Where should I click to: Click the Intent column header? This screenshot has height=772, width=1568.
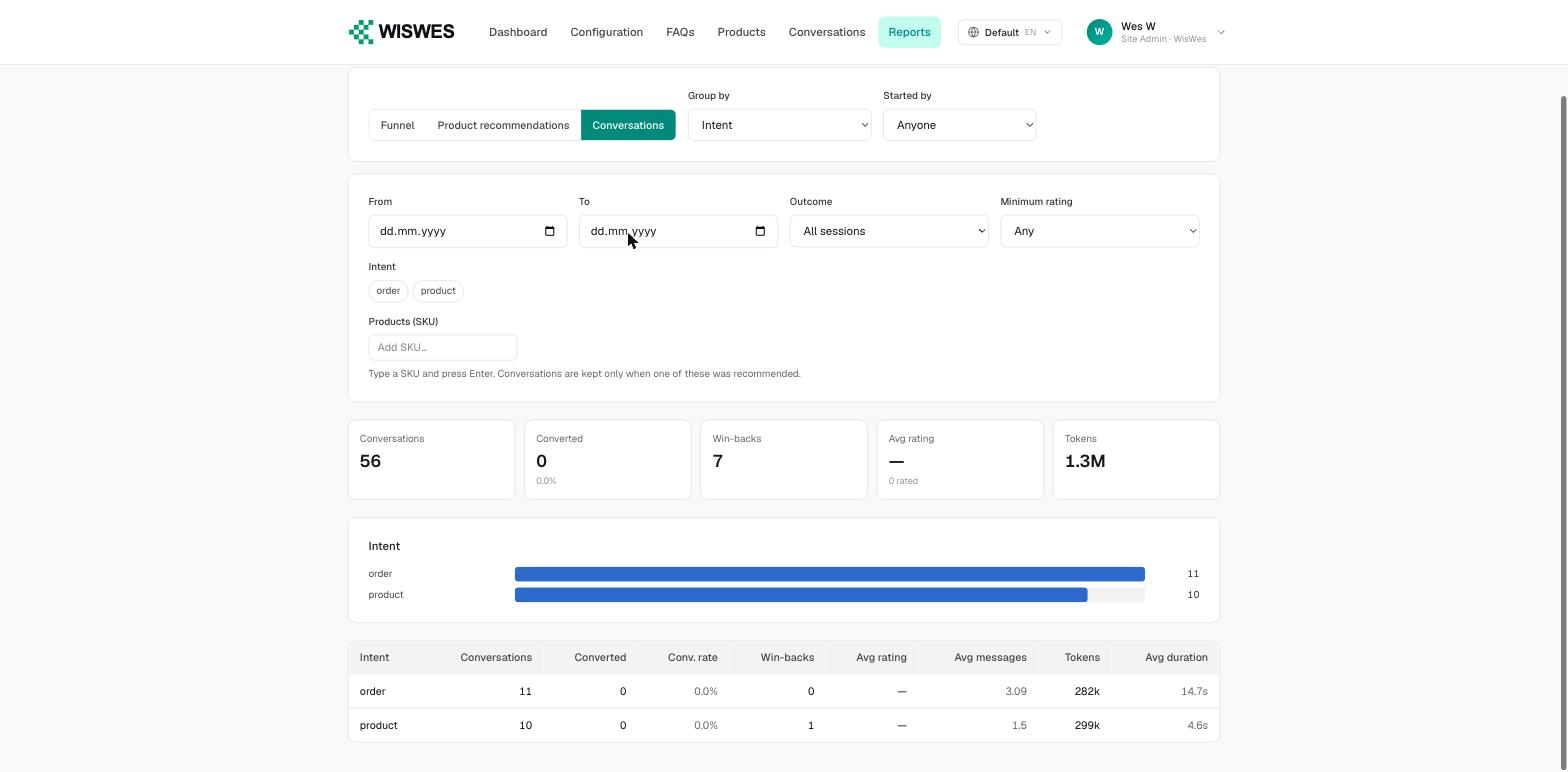click(374, 657)
